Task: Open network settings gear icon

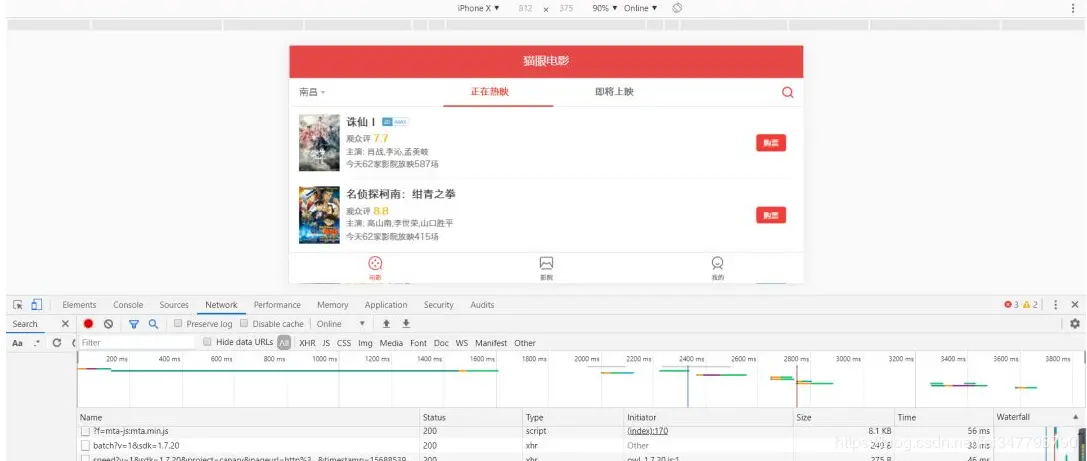Action: pyautogui.click(x=1075, y=324)
